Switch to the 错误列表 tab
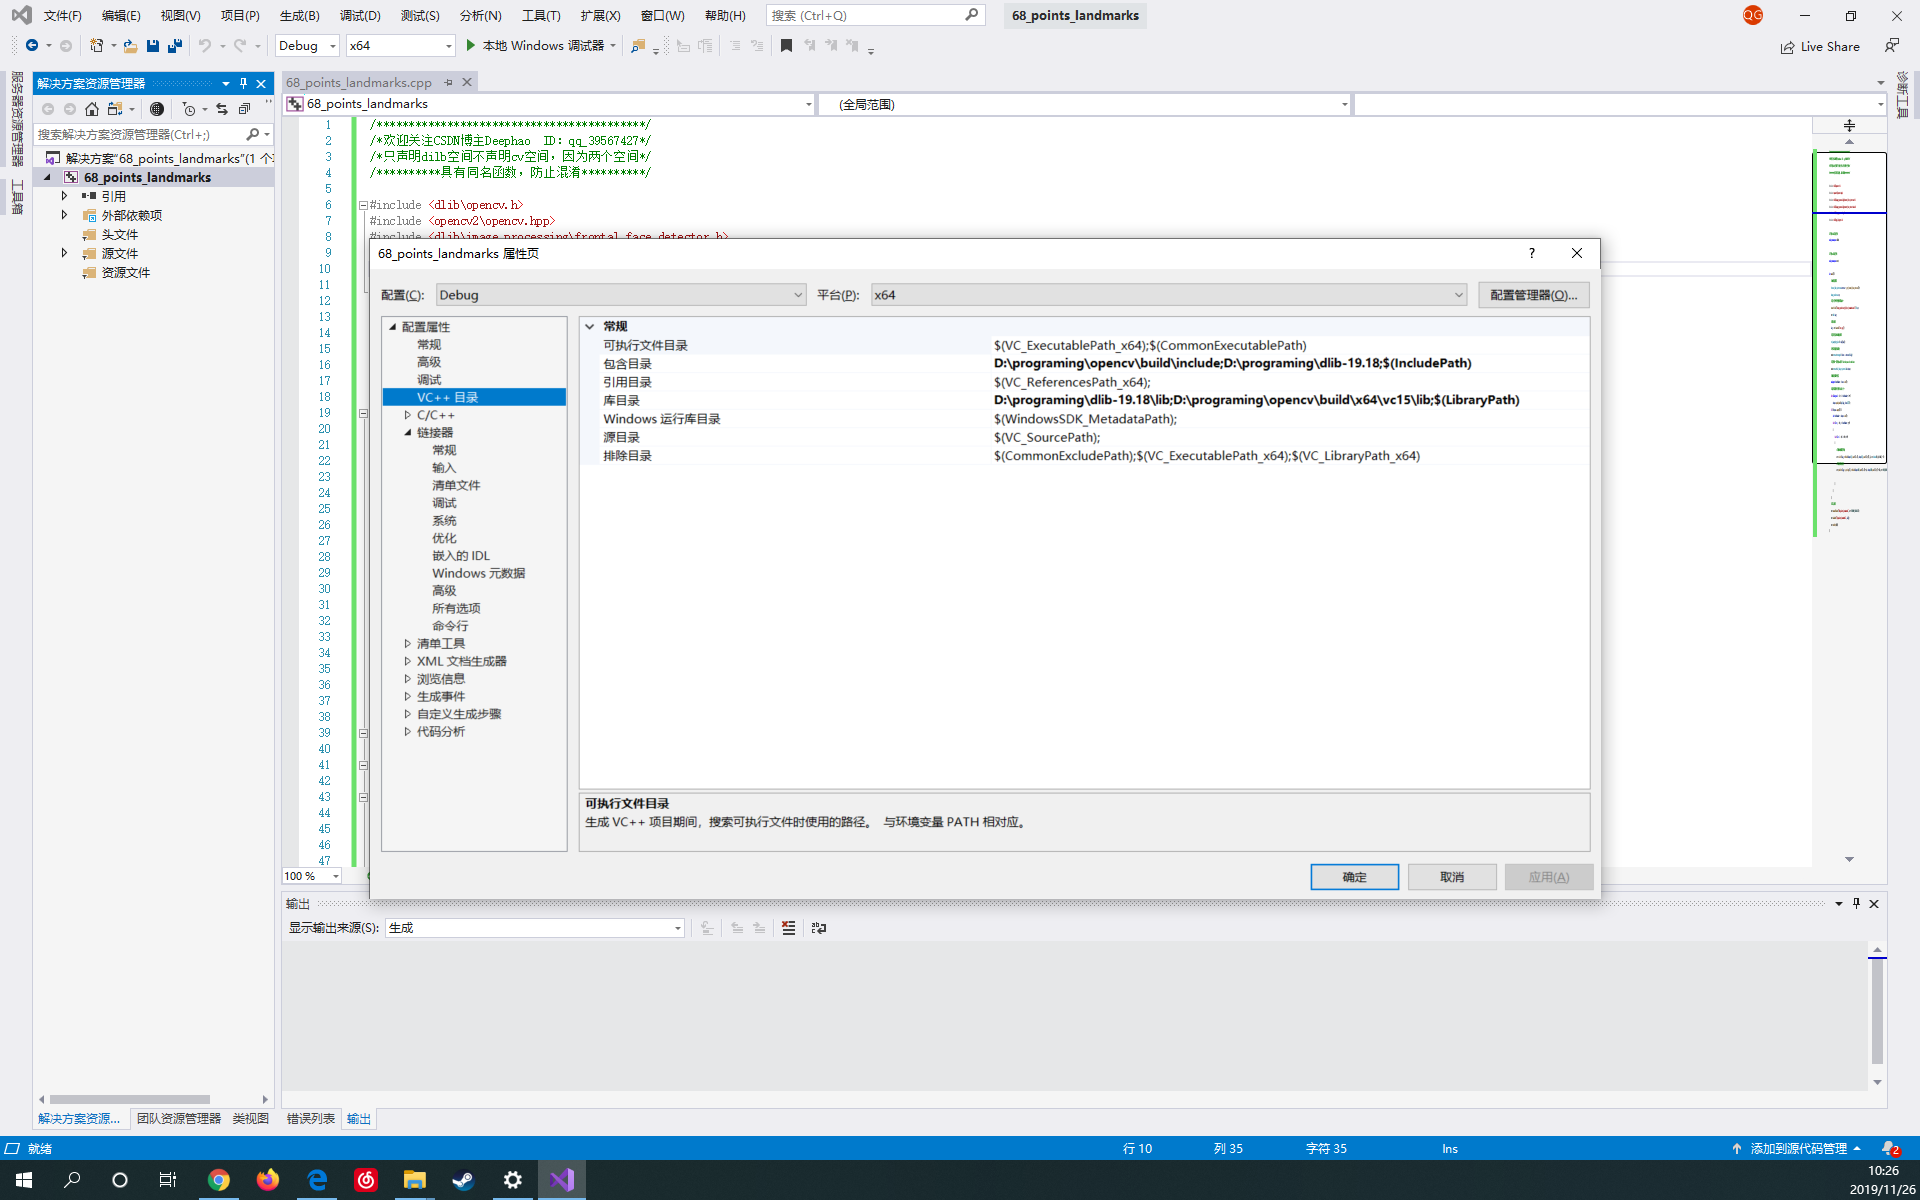Image resolution: width=1920 pixels, height=1200 pixels. point(310,1119)
